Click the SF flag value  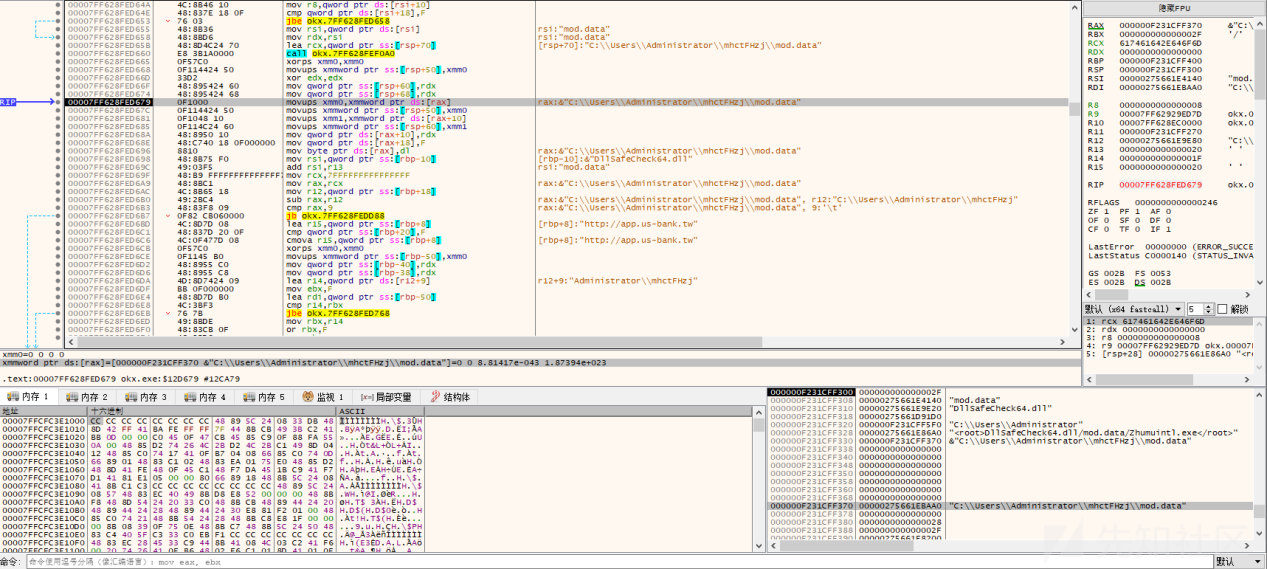pos(1136,220)
